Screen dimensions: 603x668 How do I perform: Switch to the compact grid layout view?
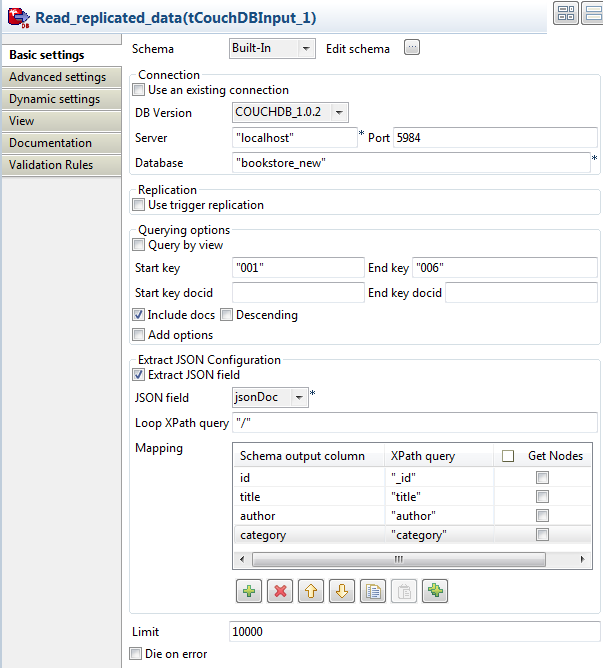pyautogui.click(x=566, y=13)
